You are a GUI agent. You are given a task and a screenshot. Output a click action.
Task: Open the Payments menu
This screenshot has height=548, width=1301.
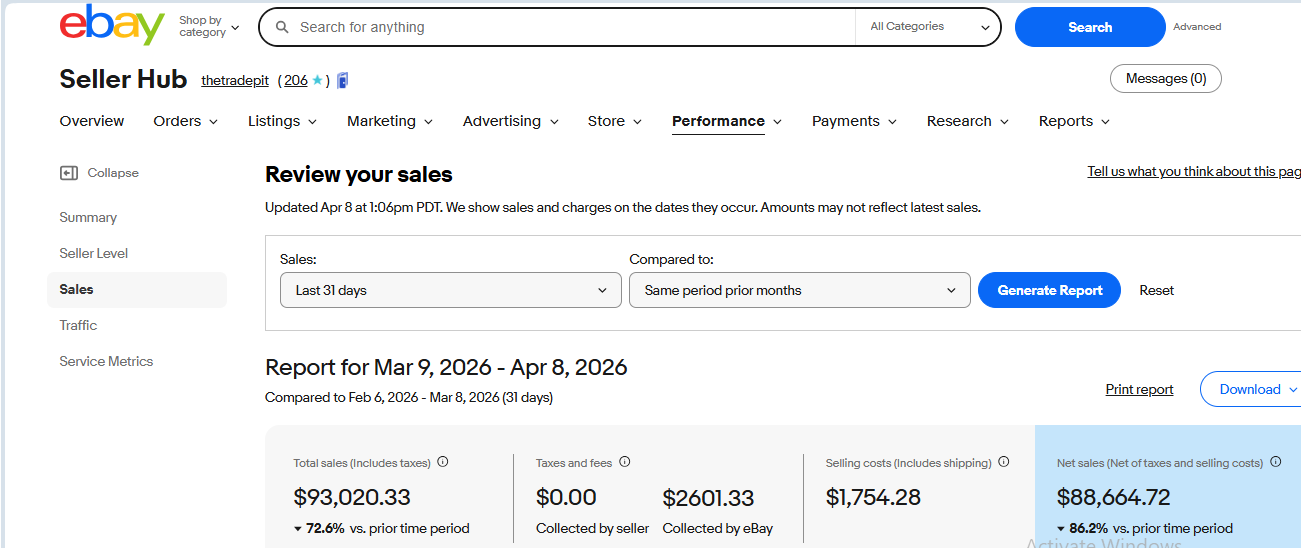(x=853, y=121)
